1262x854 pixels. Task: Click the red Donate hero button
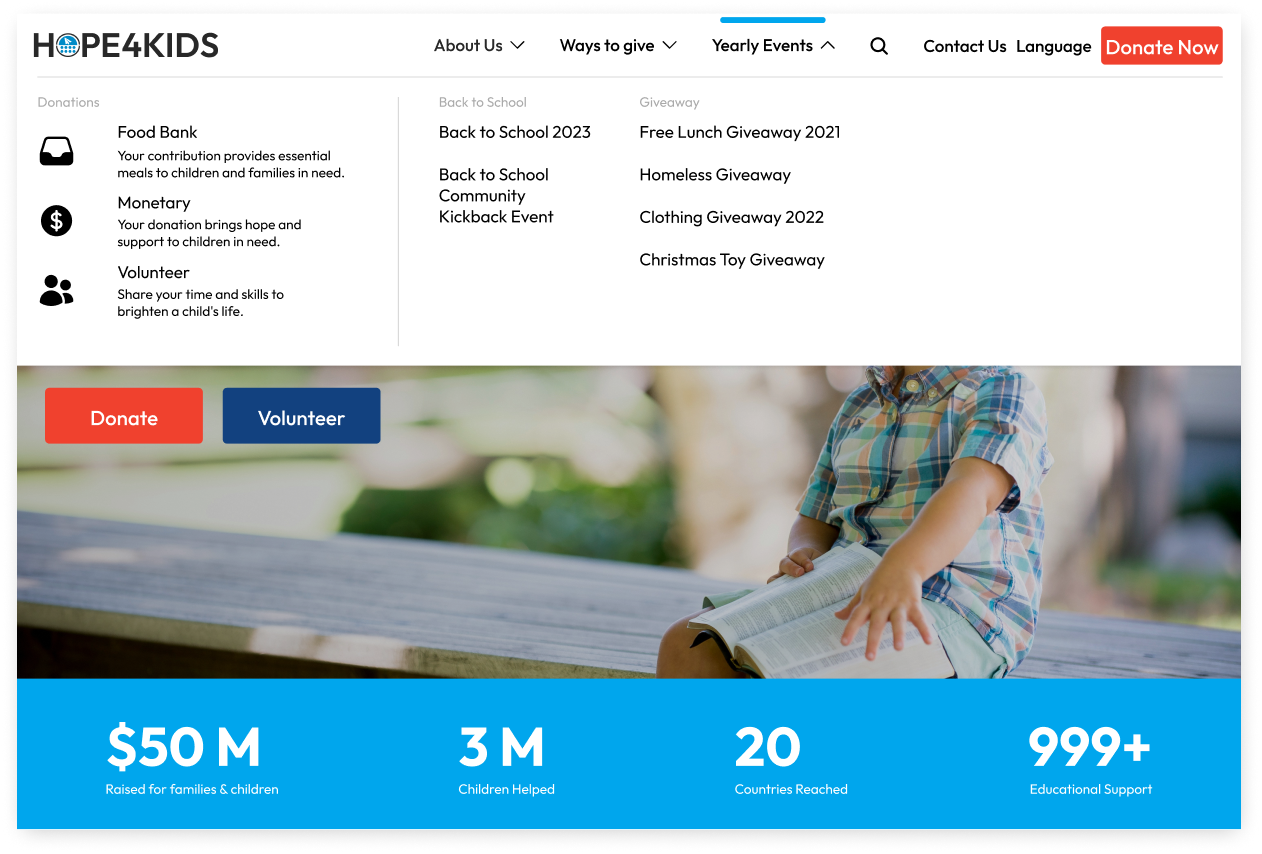(124, 417)
